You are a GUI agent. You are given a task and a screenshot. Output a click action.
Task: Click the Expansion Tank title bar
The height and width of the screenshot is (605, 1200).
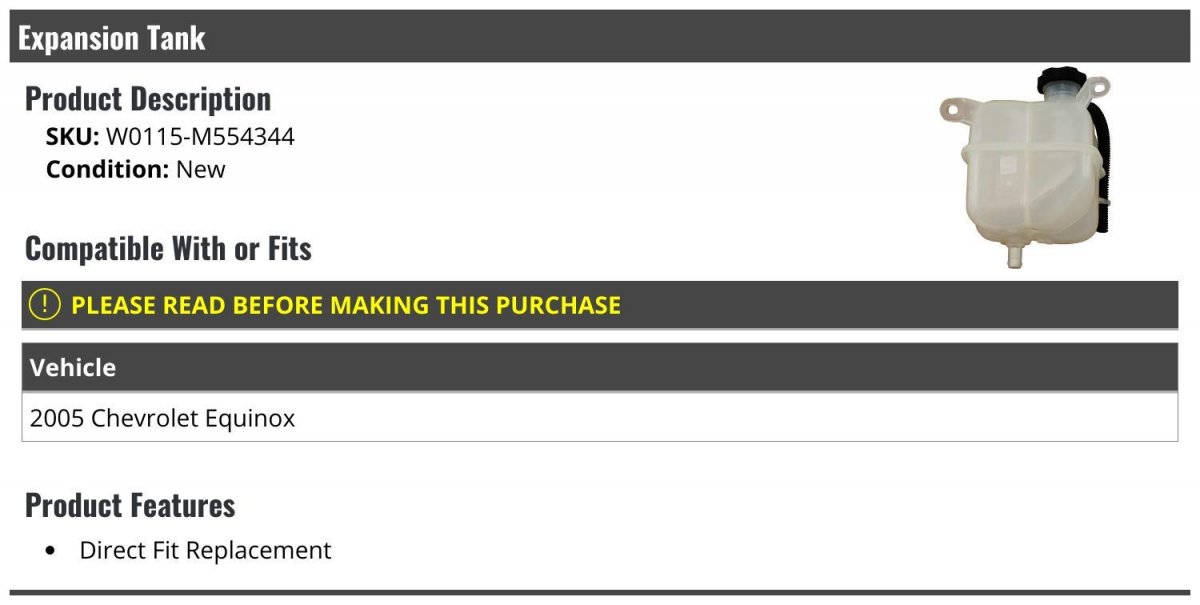pos(600,37)
